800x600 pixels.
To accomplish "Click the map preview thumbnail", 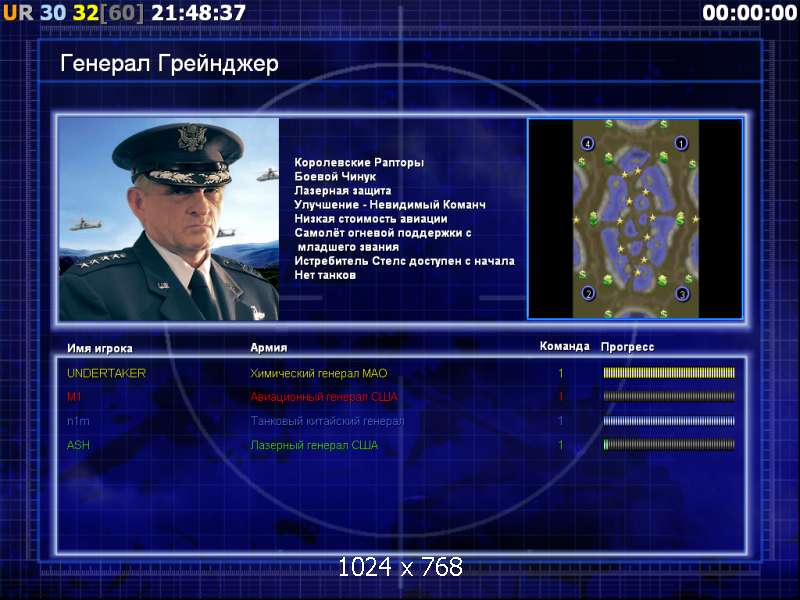I will (635, 219).
